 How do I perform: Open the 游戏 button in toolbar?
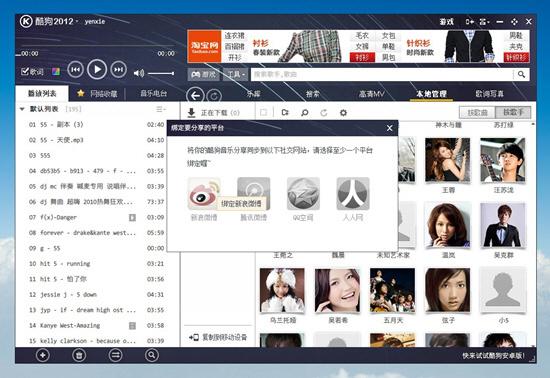coord(203,74)
